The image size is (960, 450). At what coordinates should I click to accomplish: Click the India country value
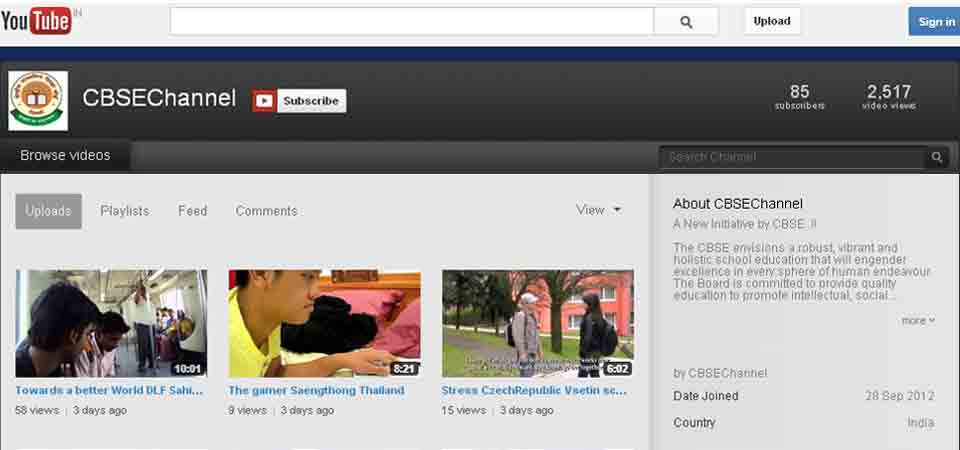(921, 423)
